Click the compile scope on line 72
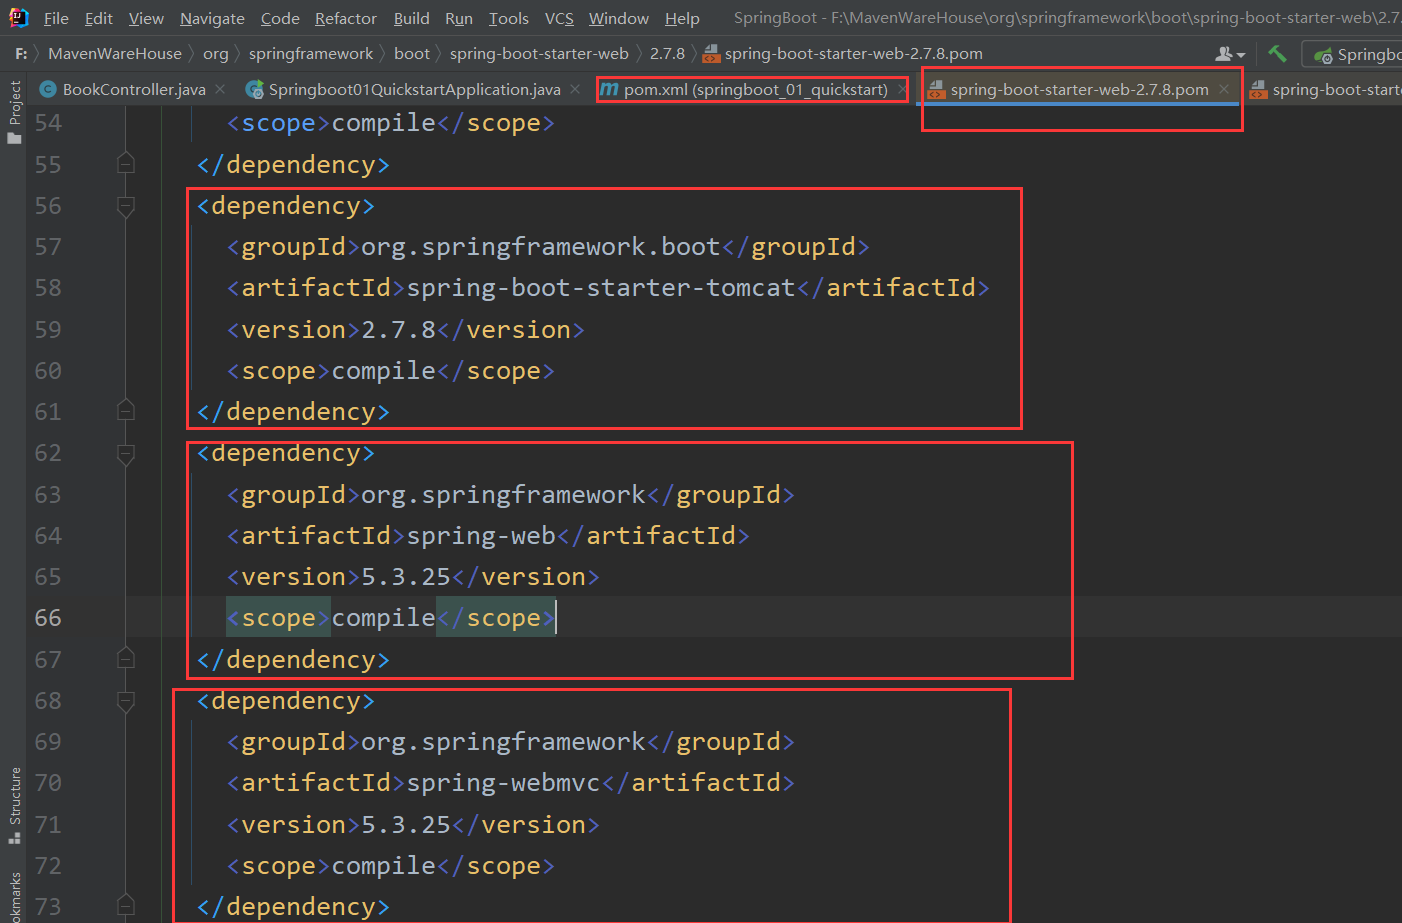The width and height of the screenshot is (1402, 923). (x=383, y=866)
